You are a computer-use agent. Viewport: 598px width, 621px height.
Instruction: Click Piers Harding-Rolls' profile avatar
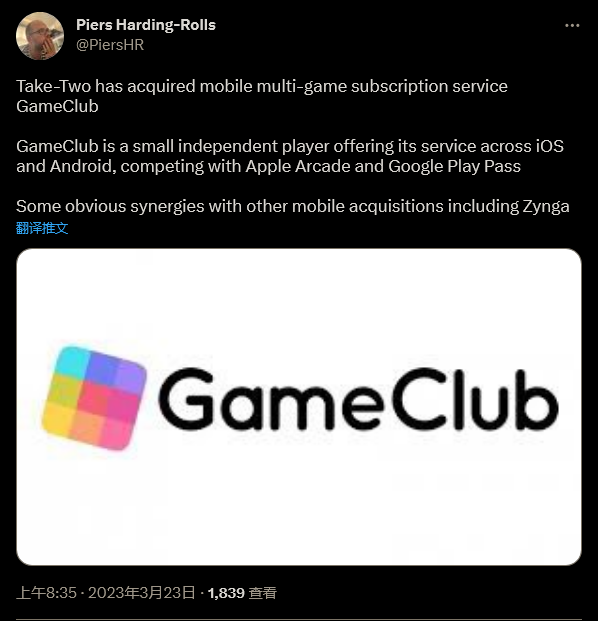pyautogui.click(x=40, y=36)
